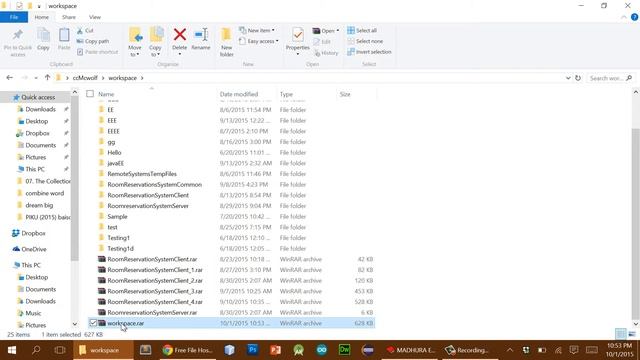Open Windows Start menu

[x=12, y=350]
